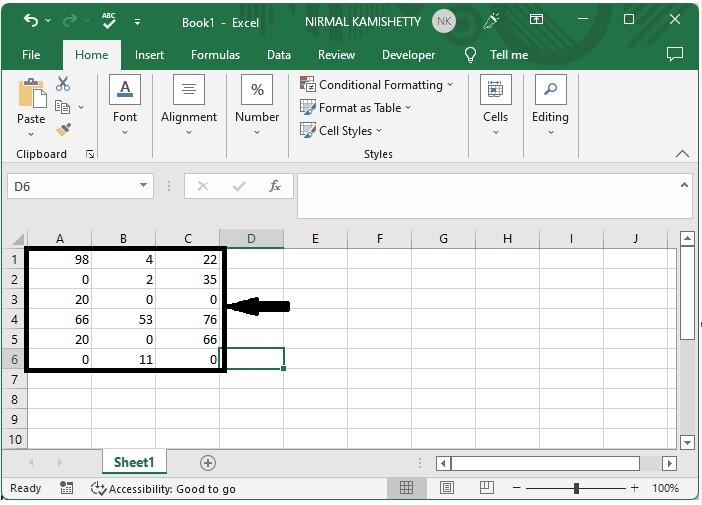
Task: Switch to Page Break Preview icon
Action: (486, 488)
